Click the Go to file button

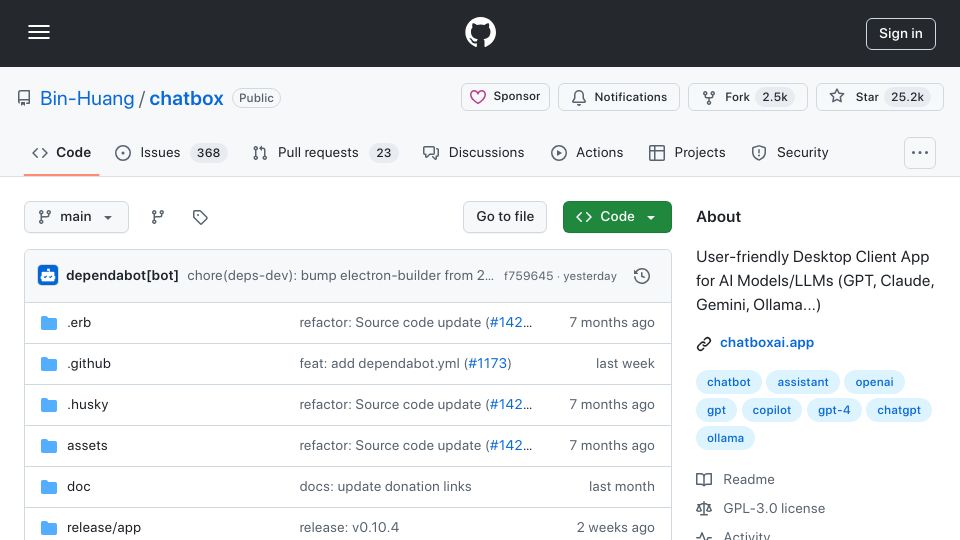pos(505,217)
